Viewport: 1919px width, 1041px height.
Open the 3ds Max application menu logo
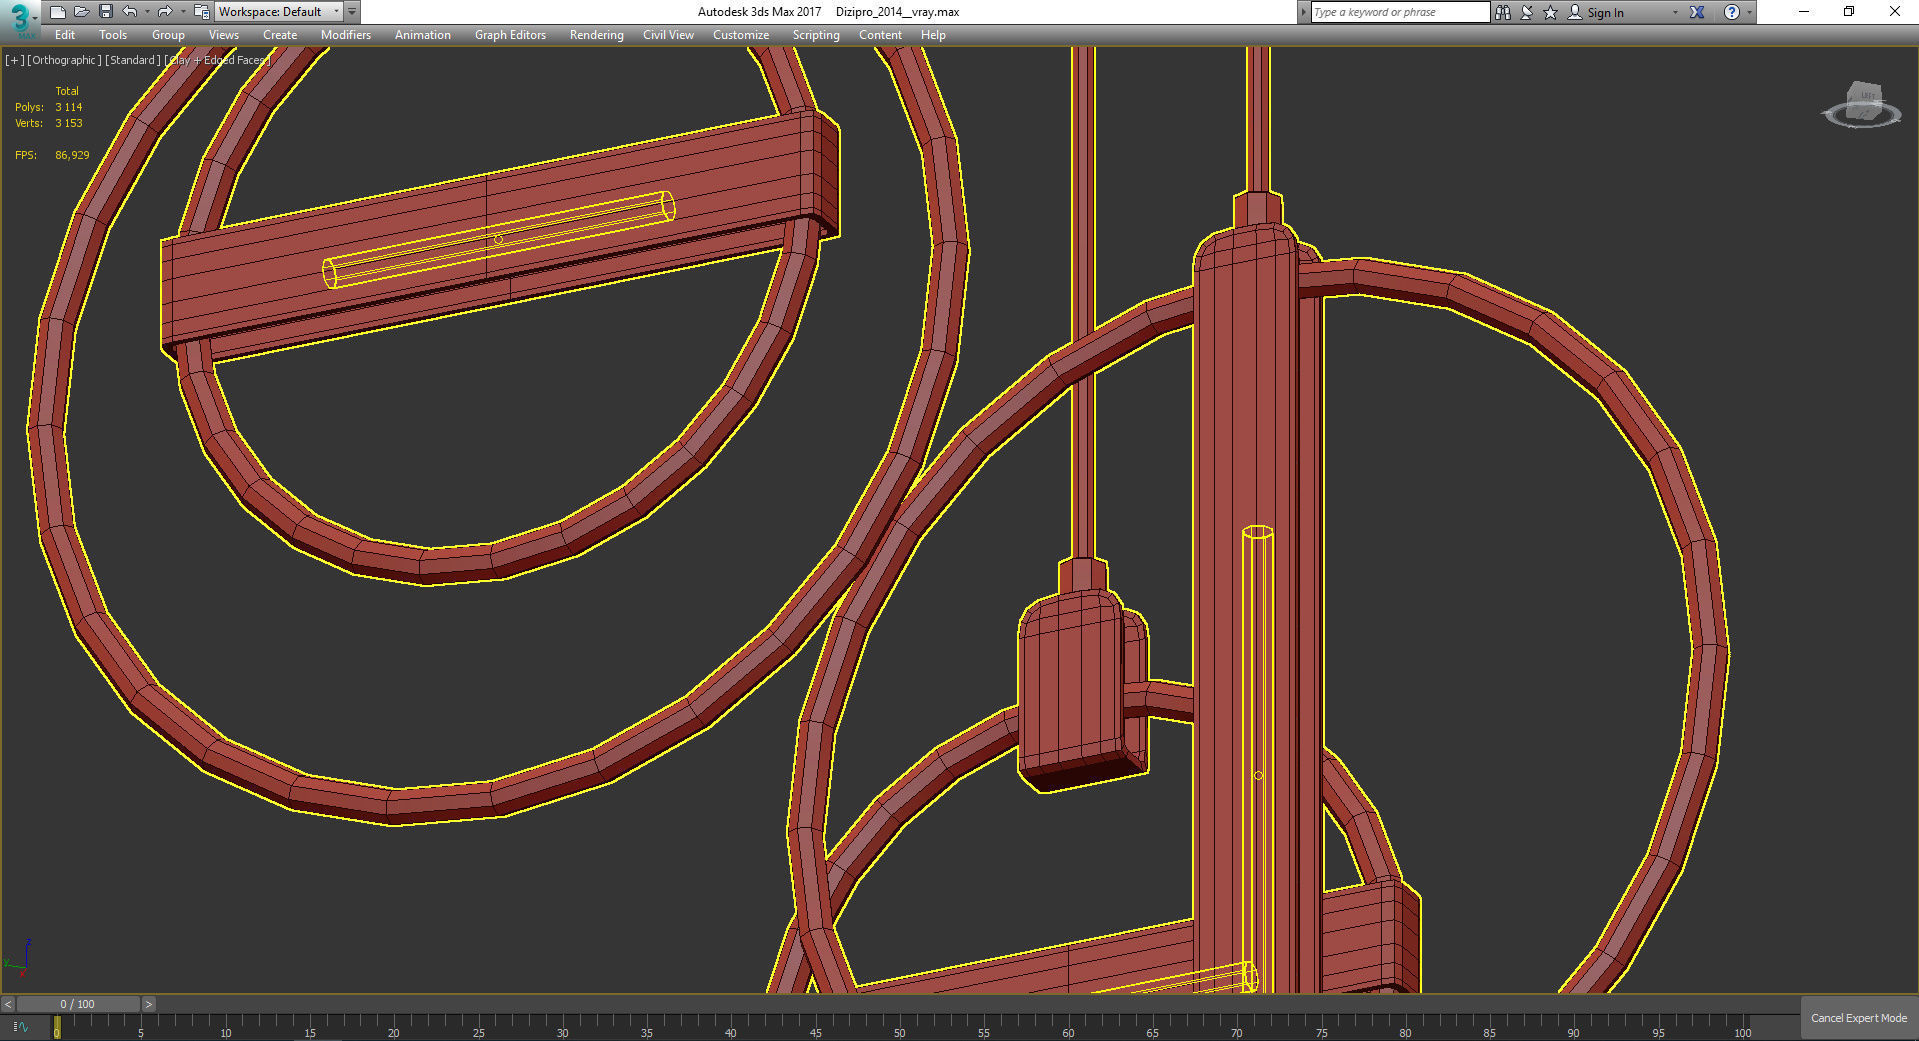click(x=19, y=19)
